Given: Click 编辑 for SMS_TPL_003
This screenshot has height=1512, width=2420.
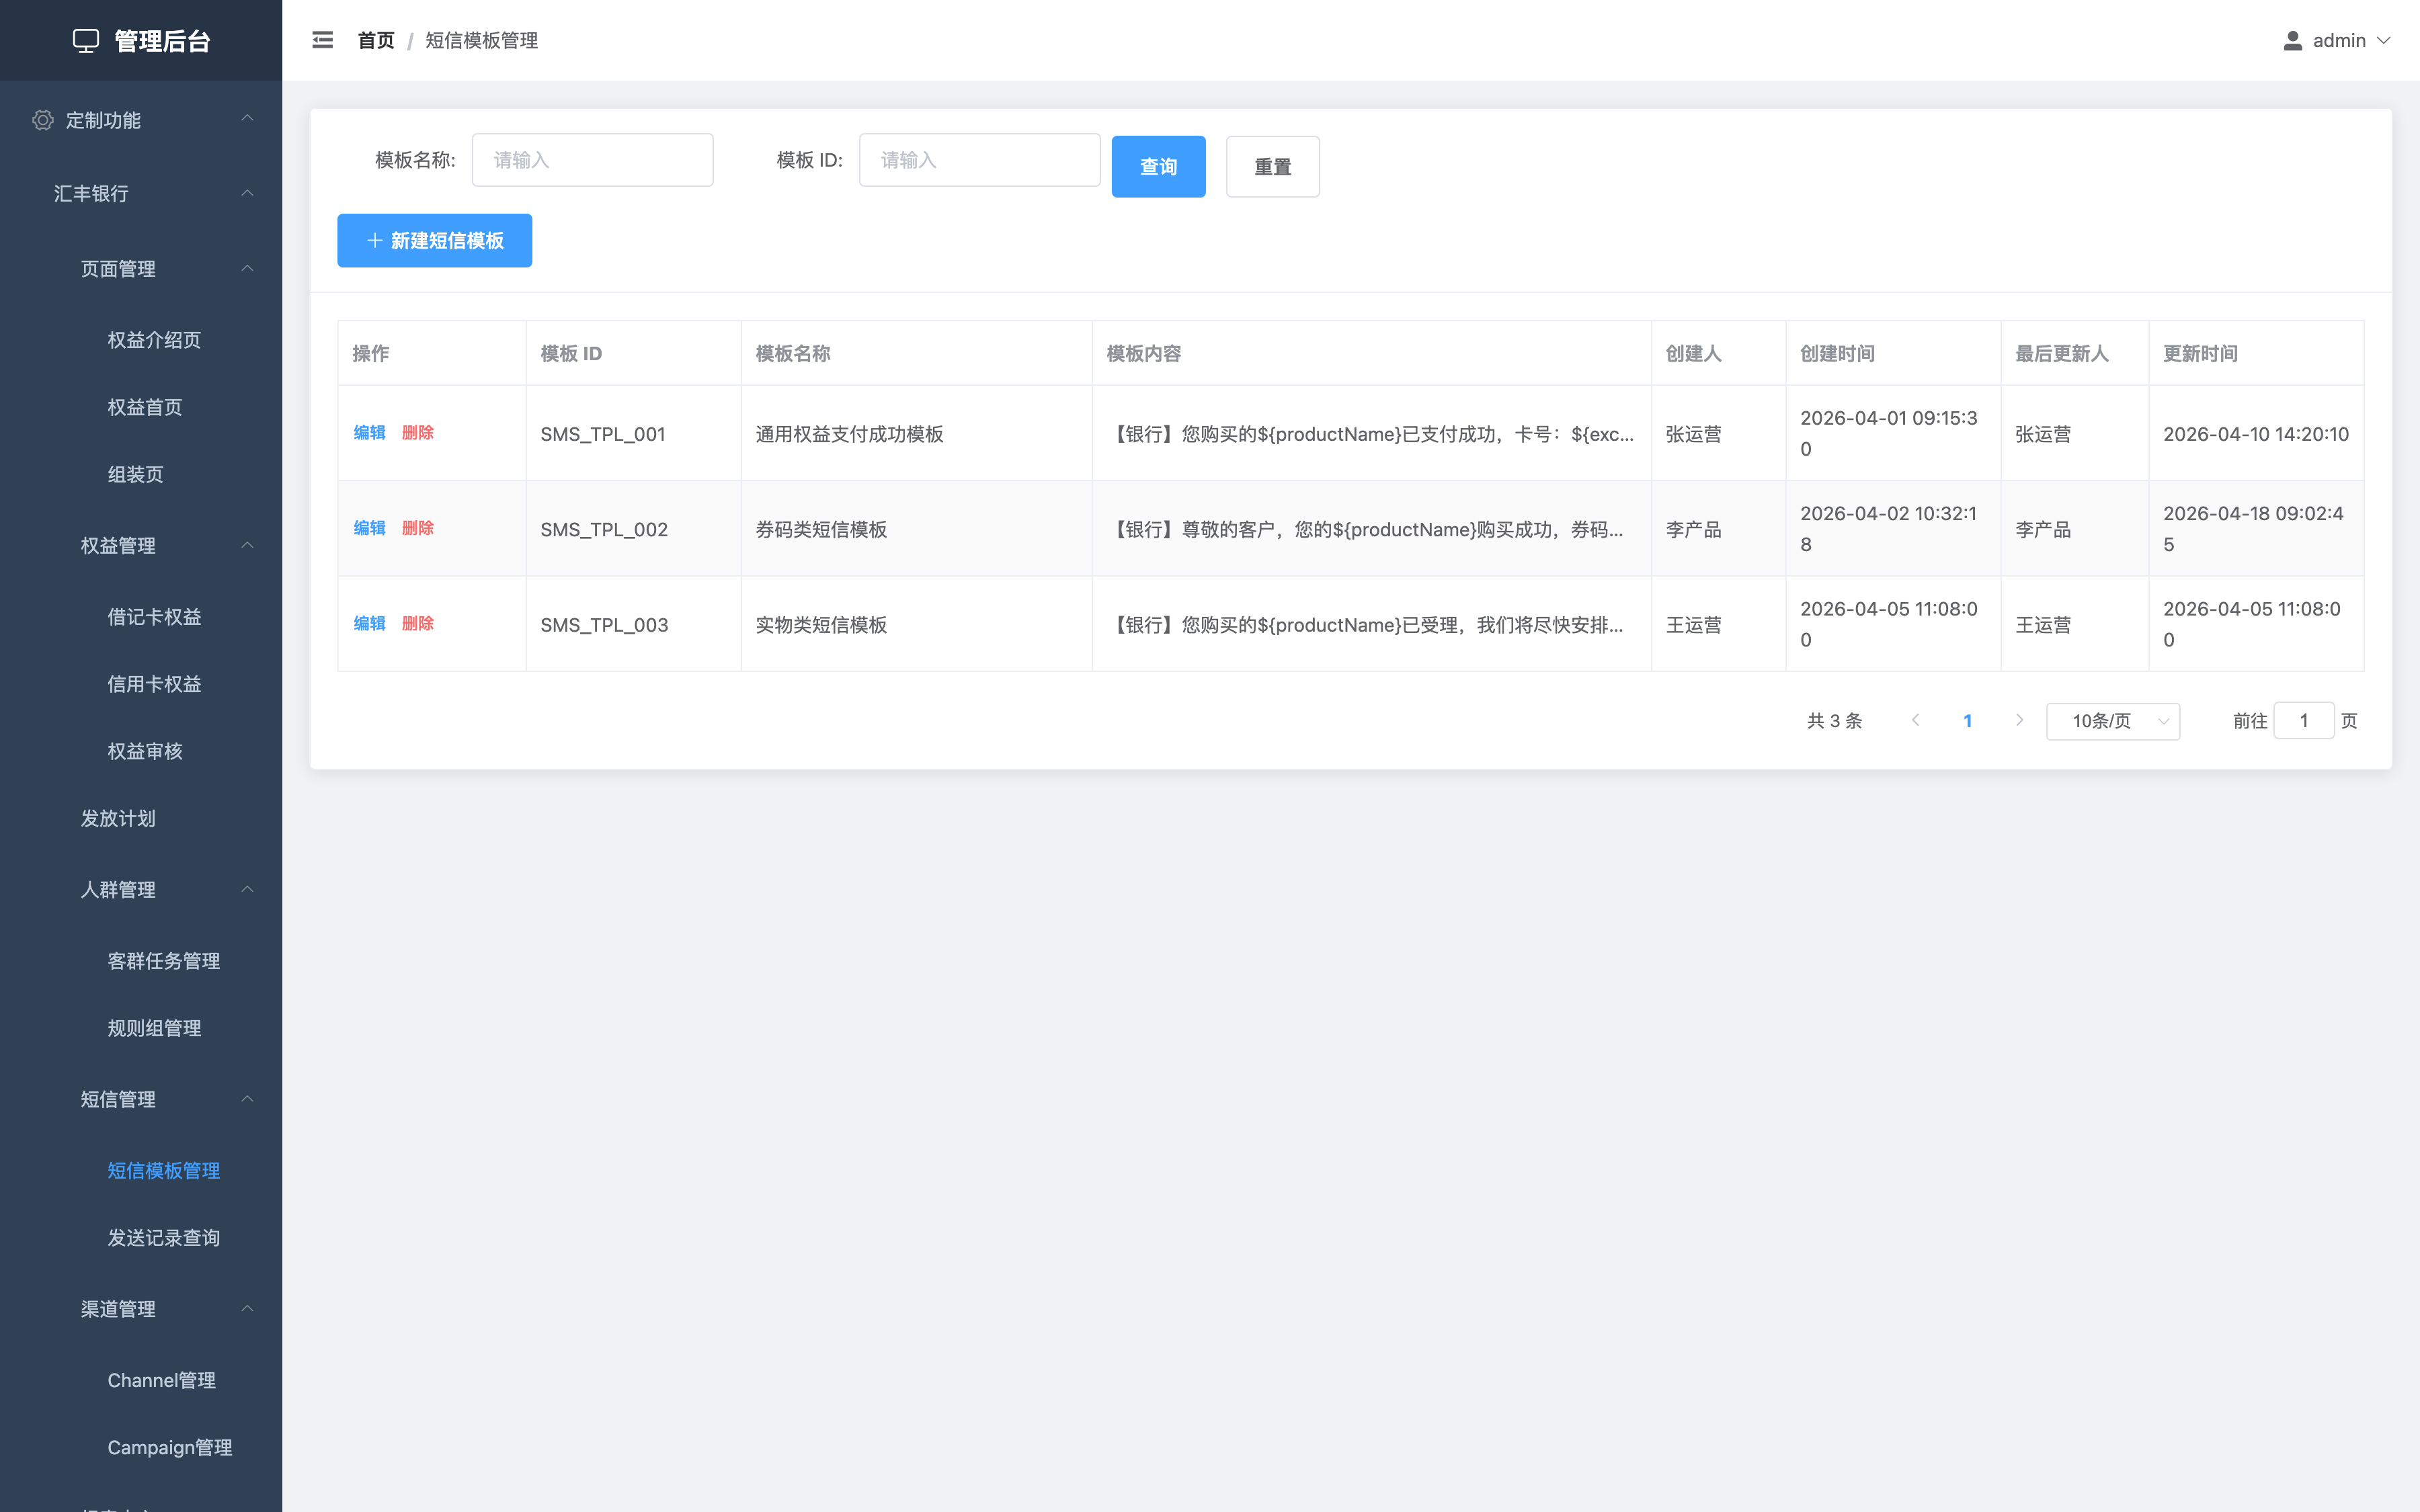Looking at the screenshot, I should 369,623.
